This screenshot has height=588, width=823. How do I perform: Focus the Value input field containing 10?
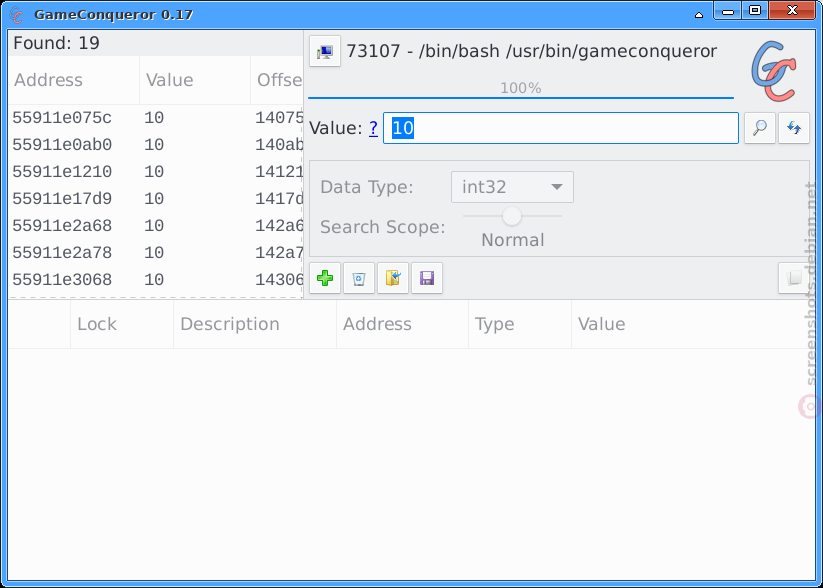tap(561, 128)
